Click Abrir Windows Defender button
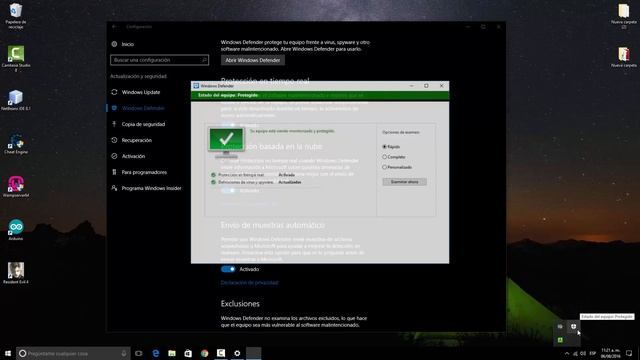The width and height of the screenshot is (640, 360). [253, 60]
